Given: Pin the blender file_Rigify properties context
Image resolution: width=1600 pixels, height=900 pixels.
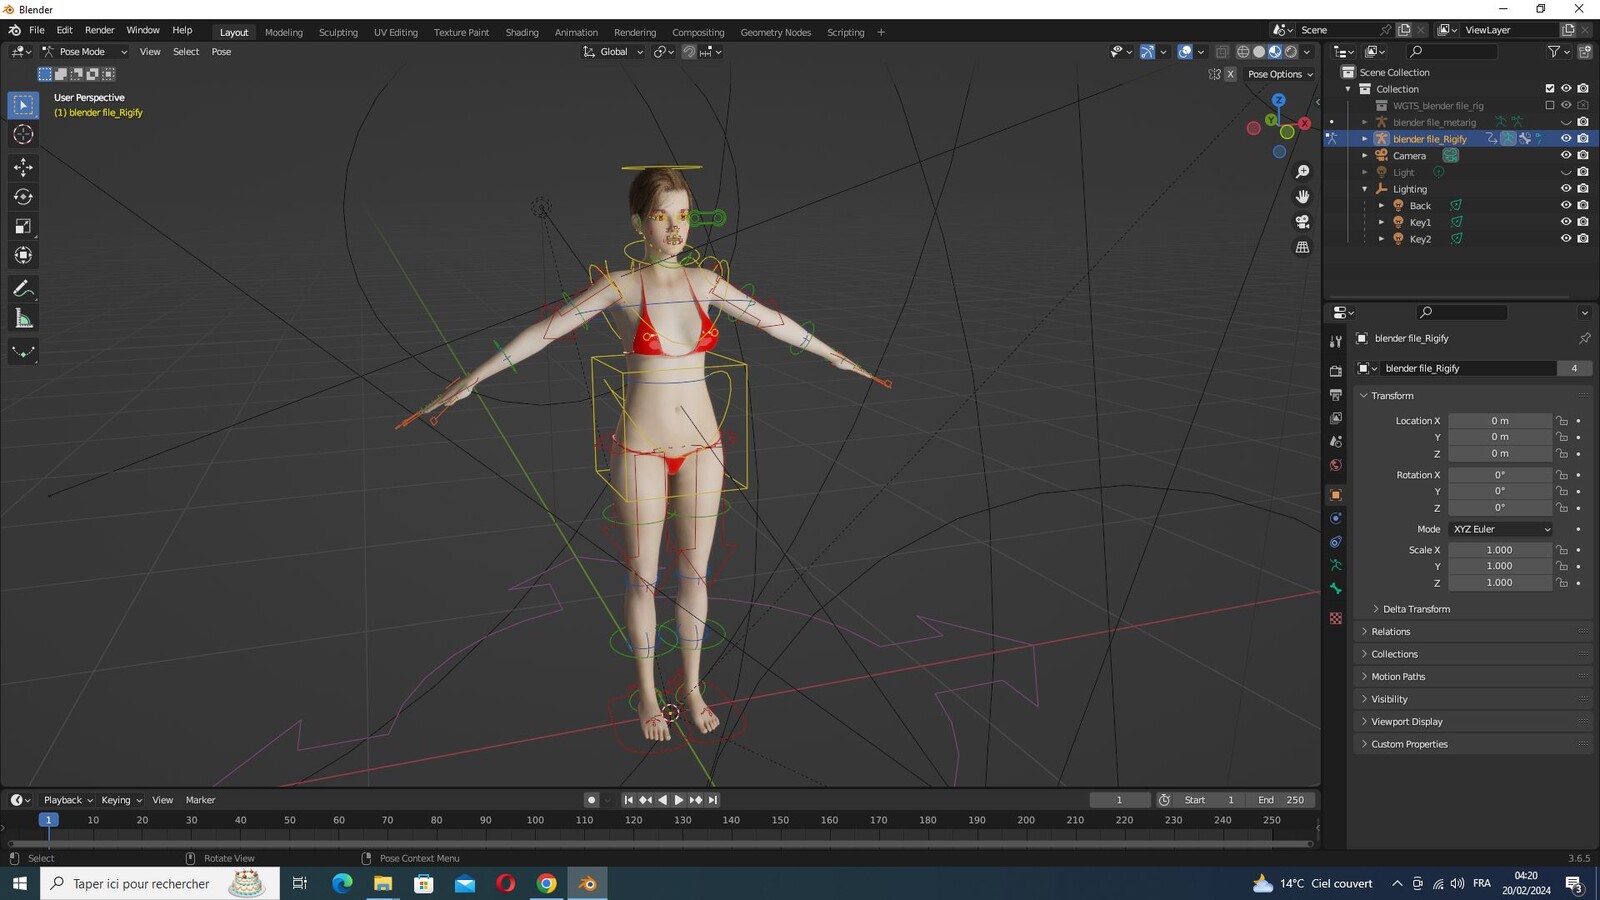Looking at the screenshot, I should 1584,338.
